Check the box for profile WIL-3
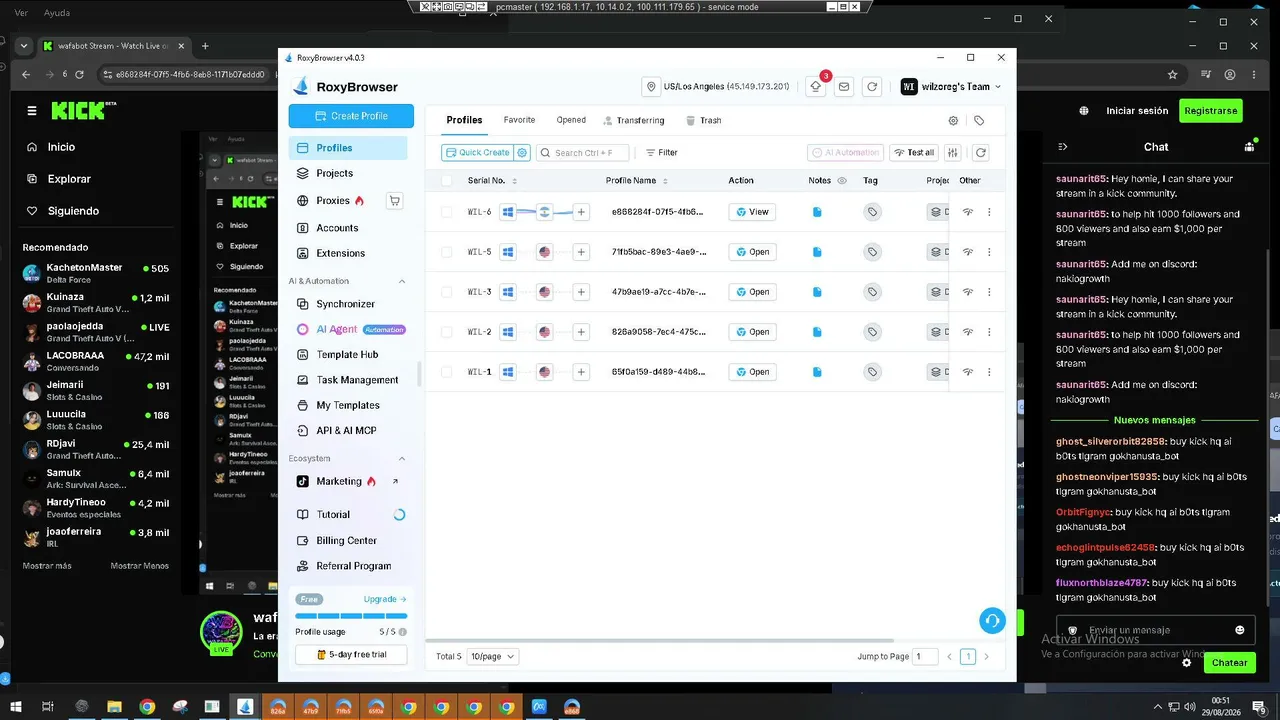This screenshot has width=1280, height=720. click(x=446, y=292)
